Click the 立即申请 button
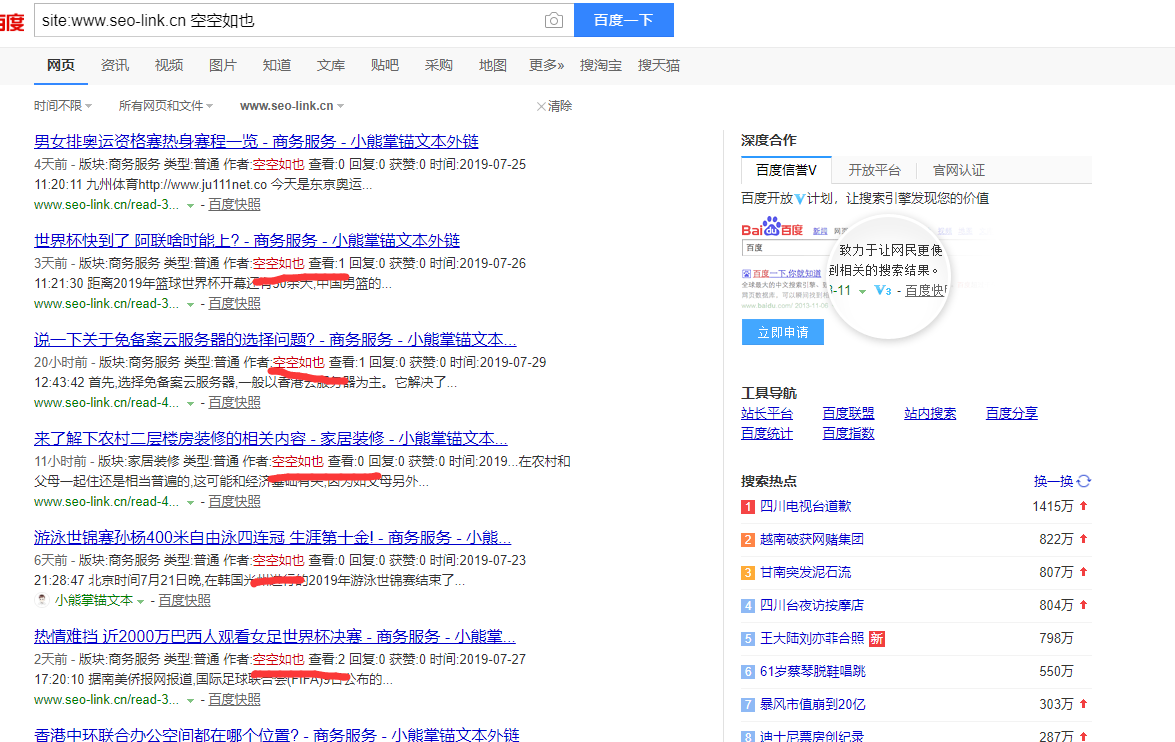 (782, 332)
